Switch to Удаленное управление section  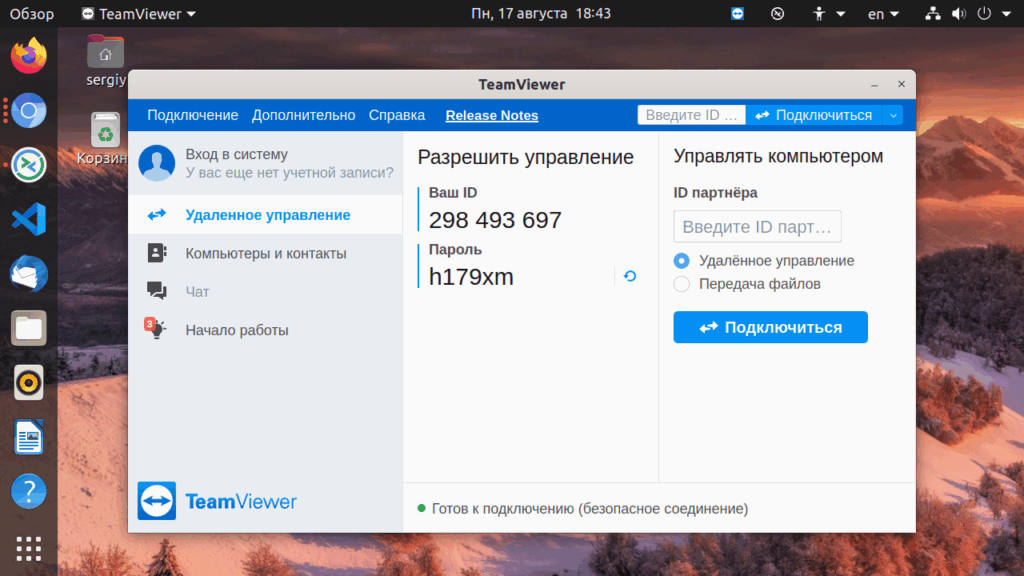[265, 214]
